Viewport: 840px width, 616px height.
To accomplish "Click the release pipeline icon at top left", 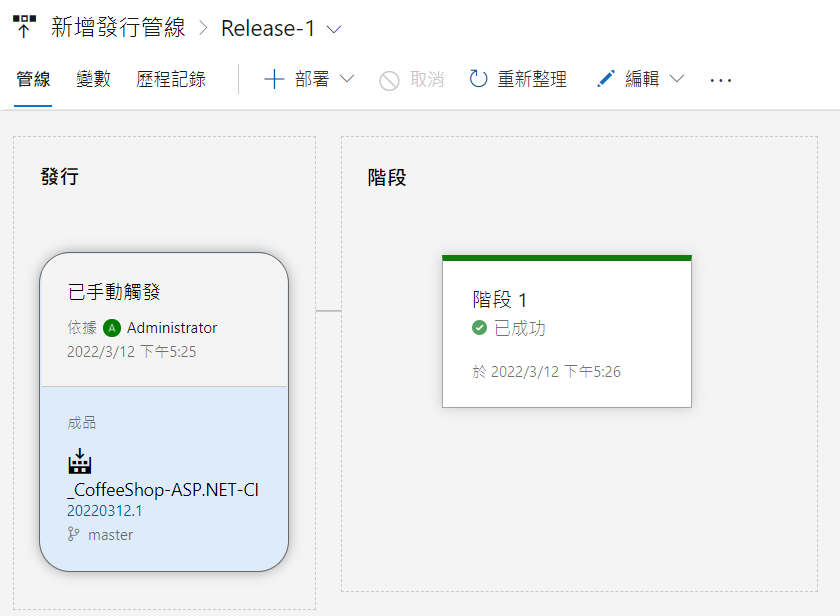I will (x=24, y=27).
